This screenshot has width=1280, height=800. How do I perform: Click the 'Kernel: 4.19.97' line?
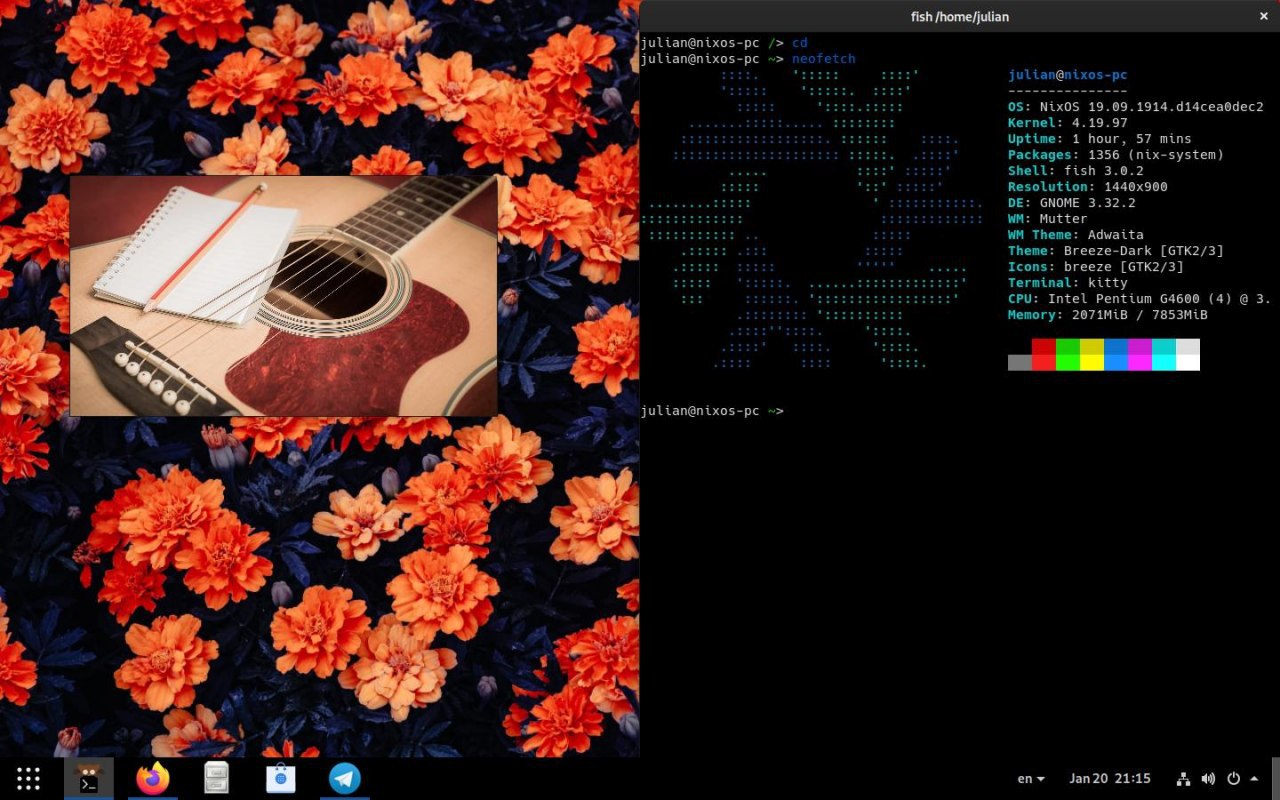click(x=1068, y=123)
